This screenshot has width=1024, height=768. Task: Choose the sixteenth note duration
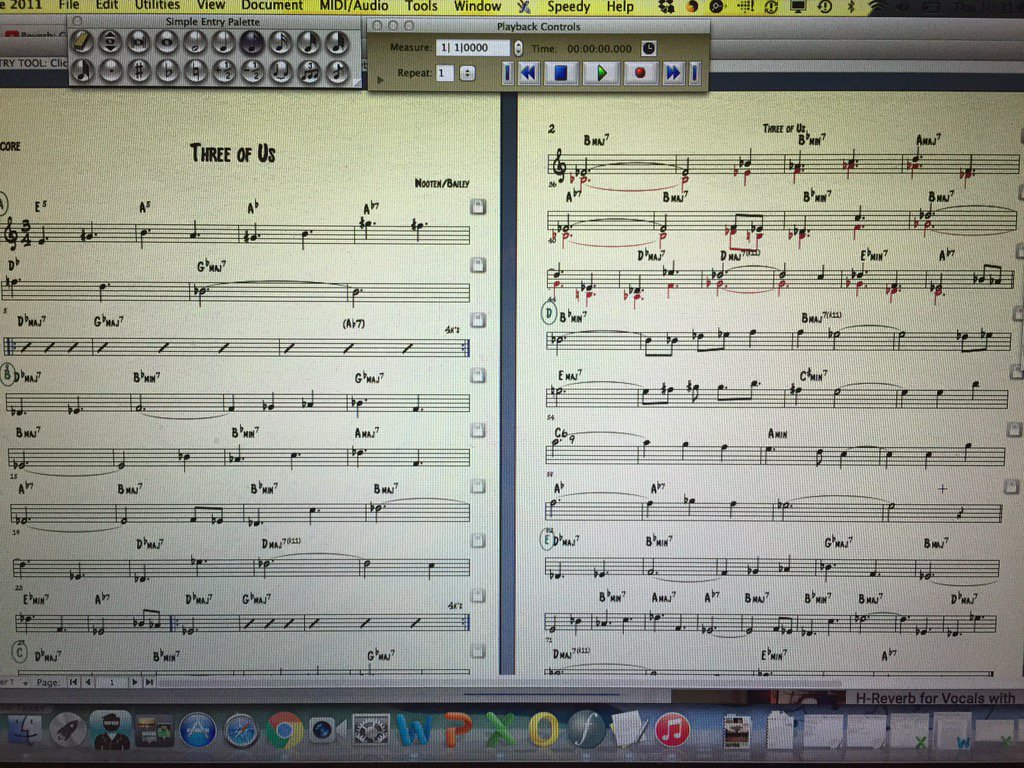280,43
